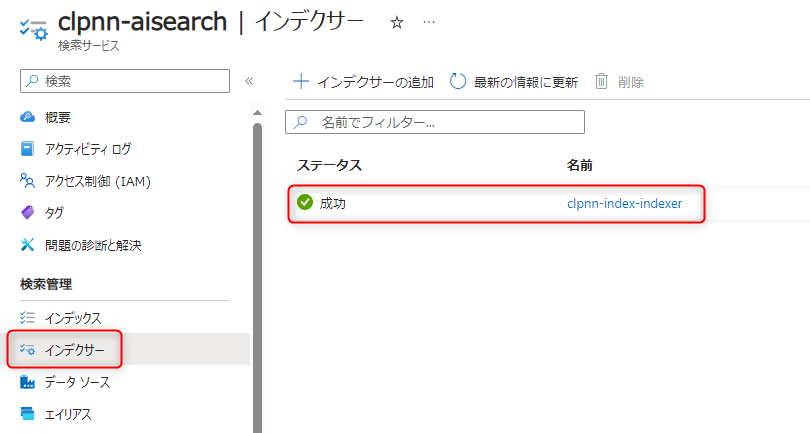Click the 削除 trash button

[x=620, y=82]
